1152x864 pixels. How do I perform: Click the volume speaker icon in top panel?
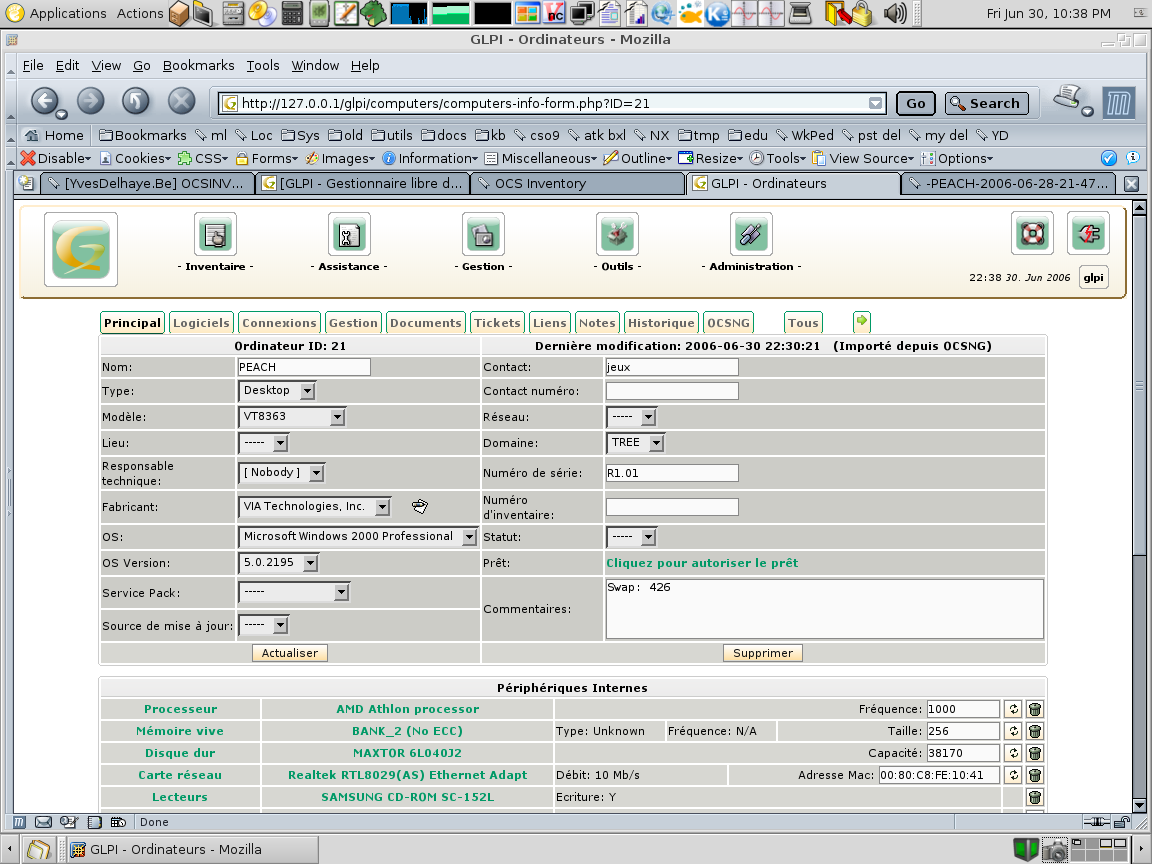(895, 13)
